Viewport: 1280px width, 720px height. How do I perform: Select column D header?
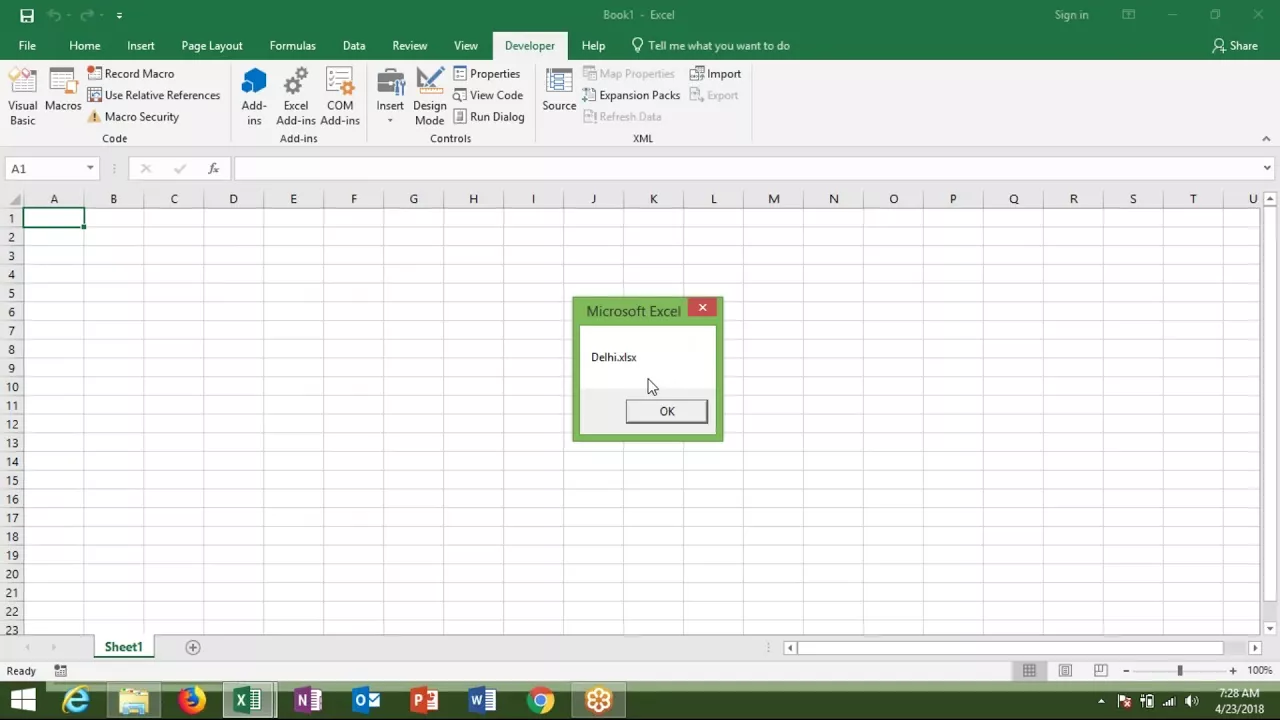(x=233, y=199)
